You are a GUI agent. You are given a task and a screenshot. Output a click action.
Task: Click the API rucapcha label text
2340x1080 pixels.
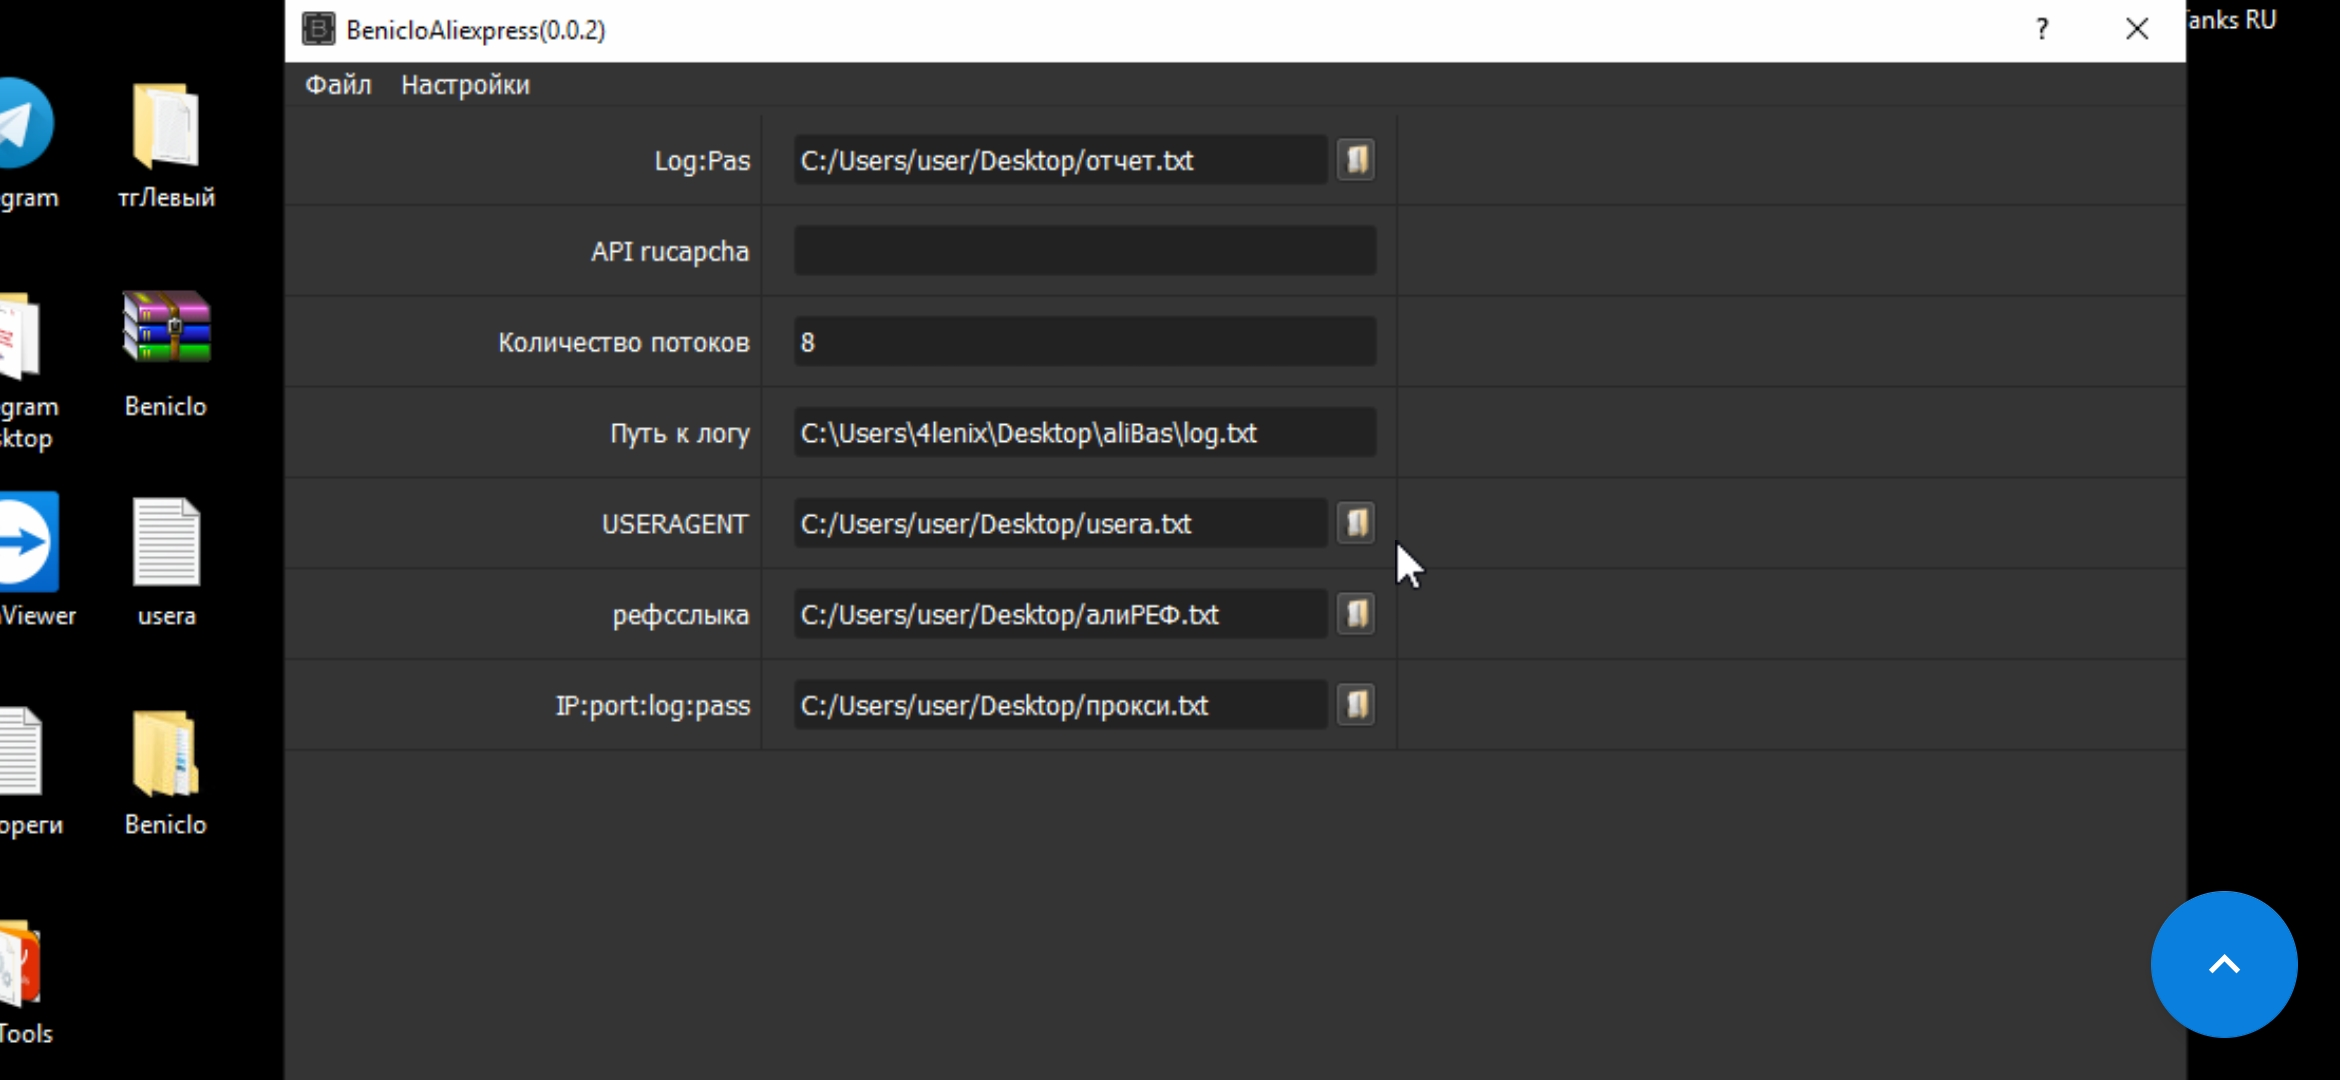[670, 252]
